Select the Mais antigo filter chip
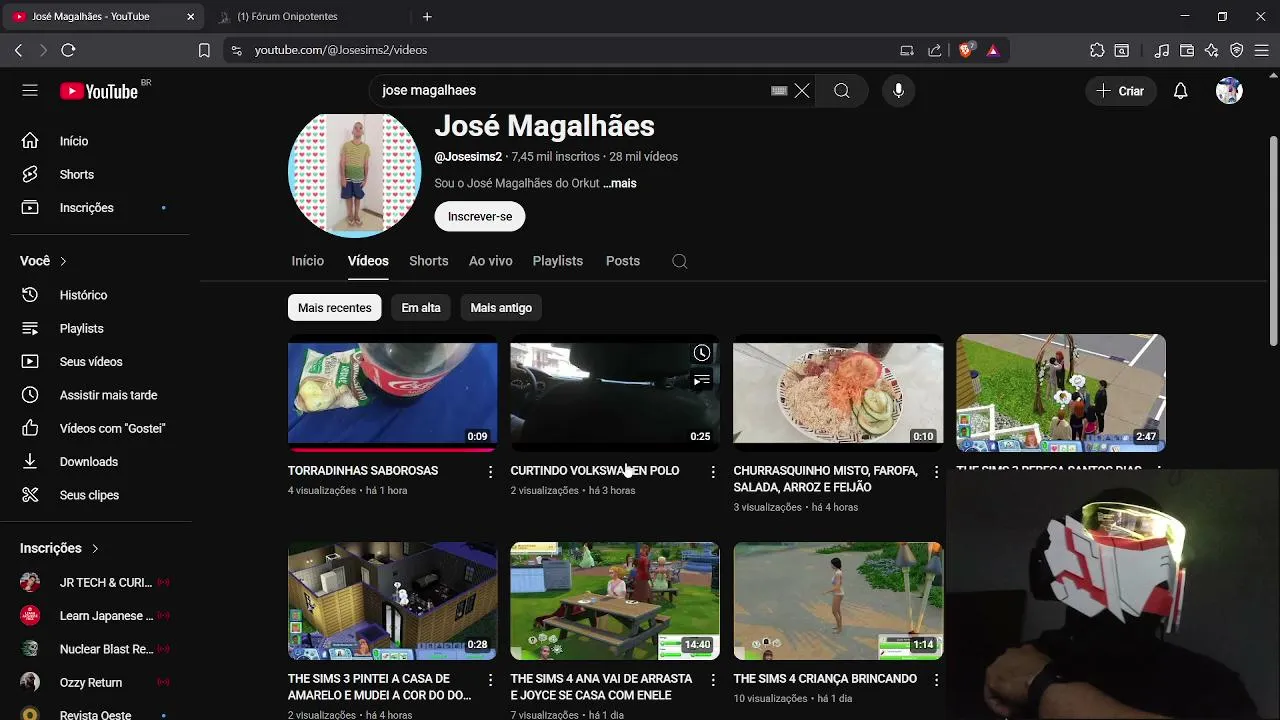The image size is (1280, 720). (501, 308)
